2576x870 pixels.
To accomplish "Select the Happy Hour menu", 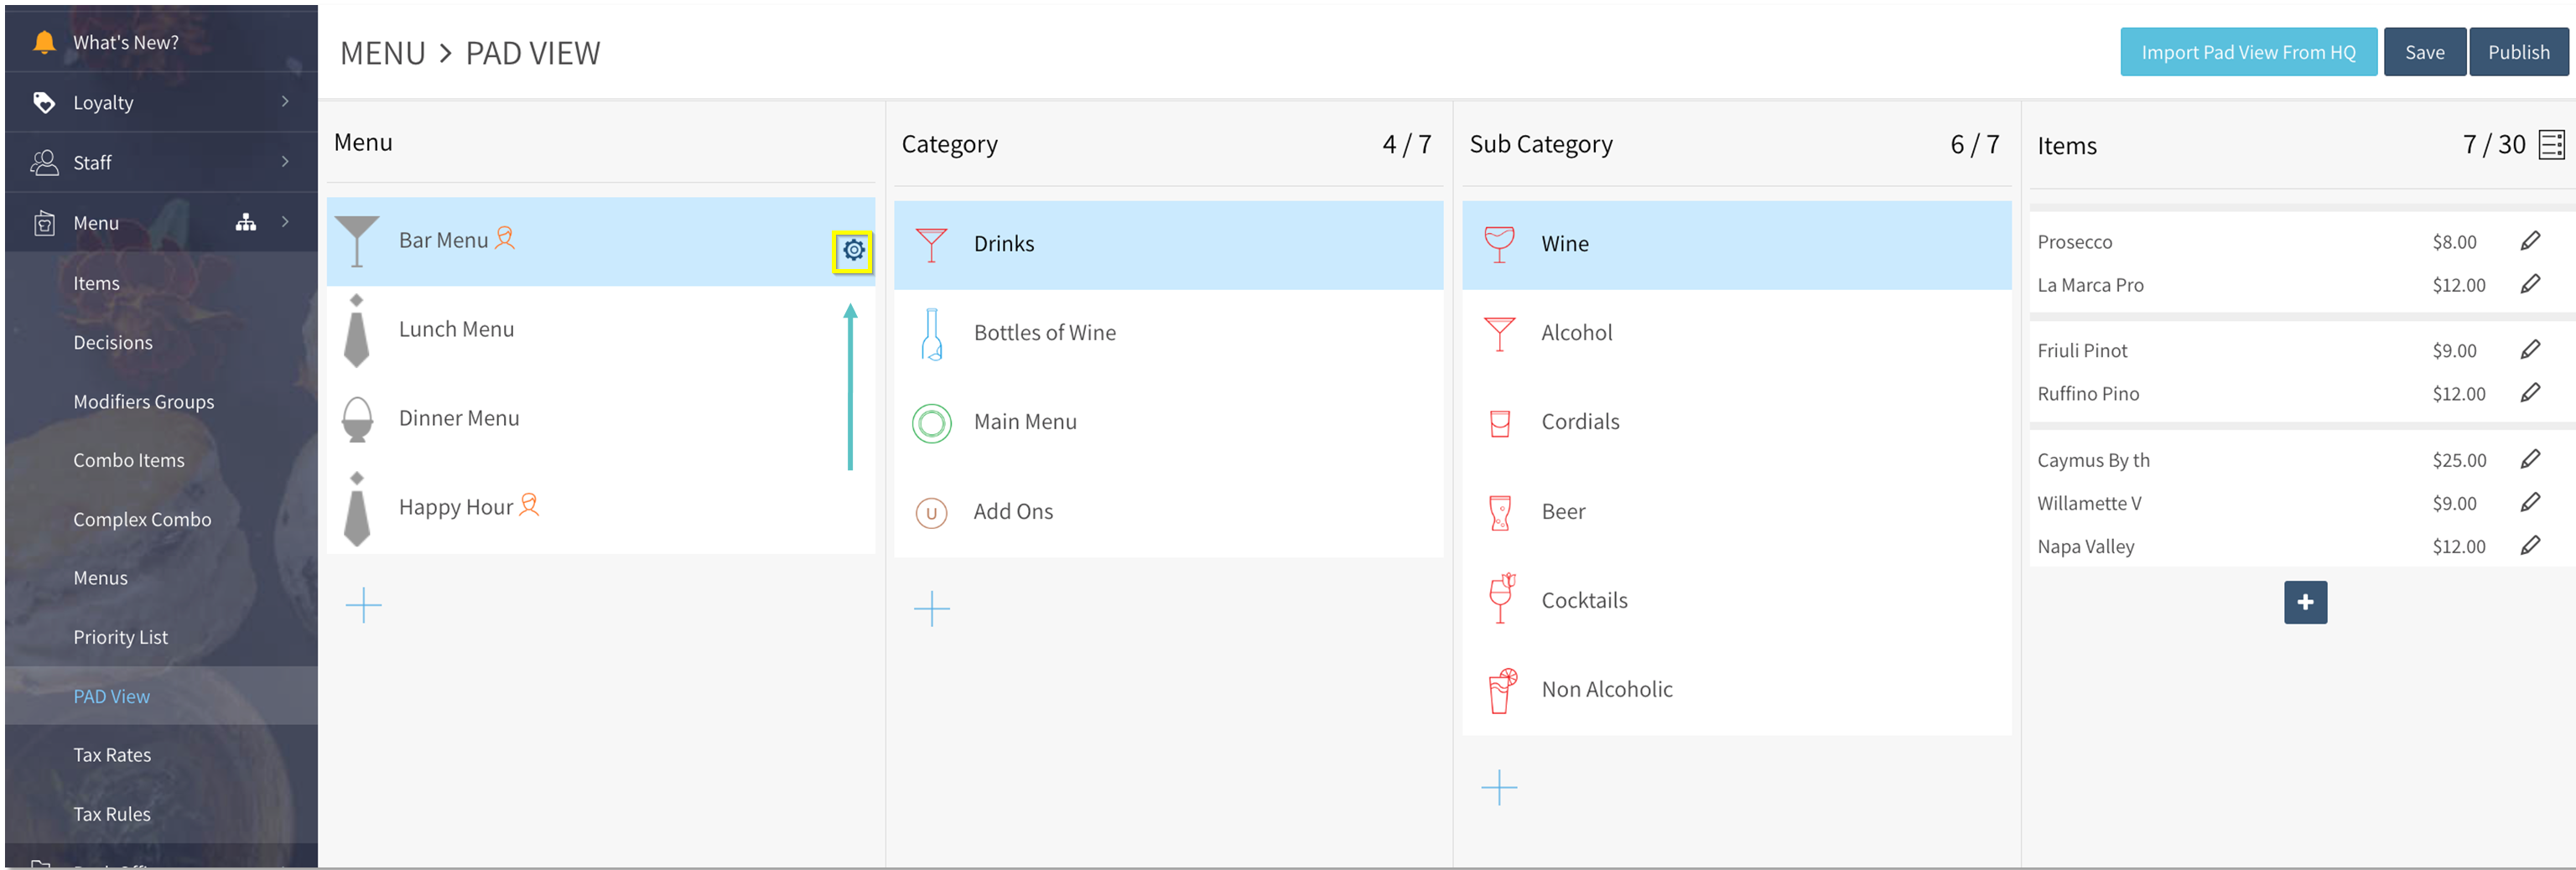I will tap(456, 507).
